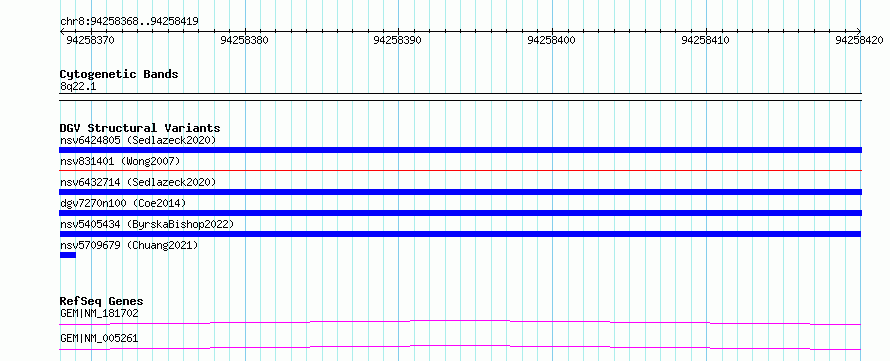Image resolution: width=890 pixels, height=361 pixels.
Task: Open variant nsv6432714 (Sedlazeck2020) label
Action: coord(138,182)
